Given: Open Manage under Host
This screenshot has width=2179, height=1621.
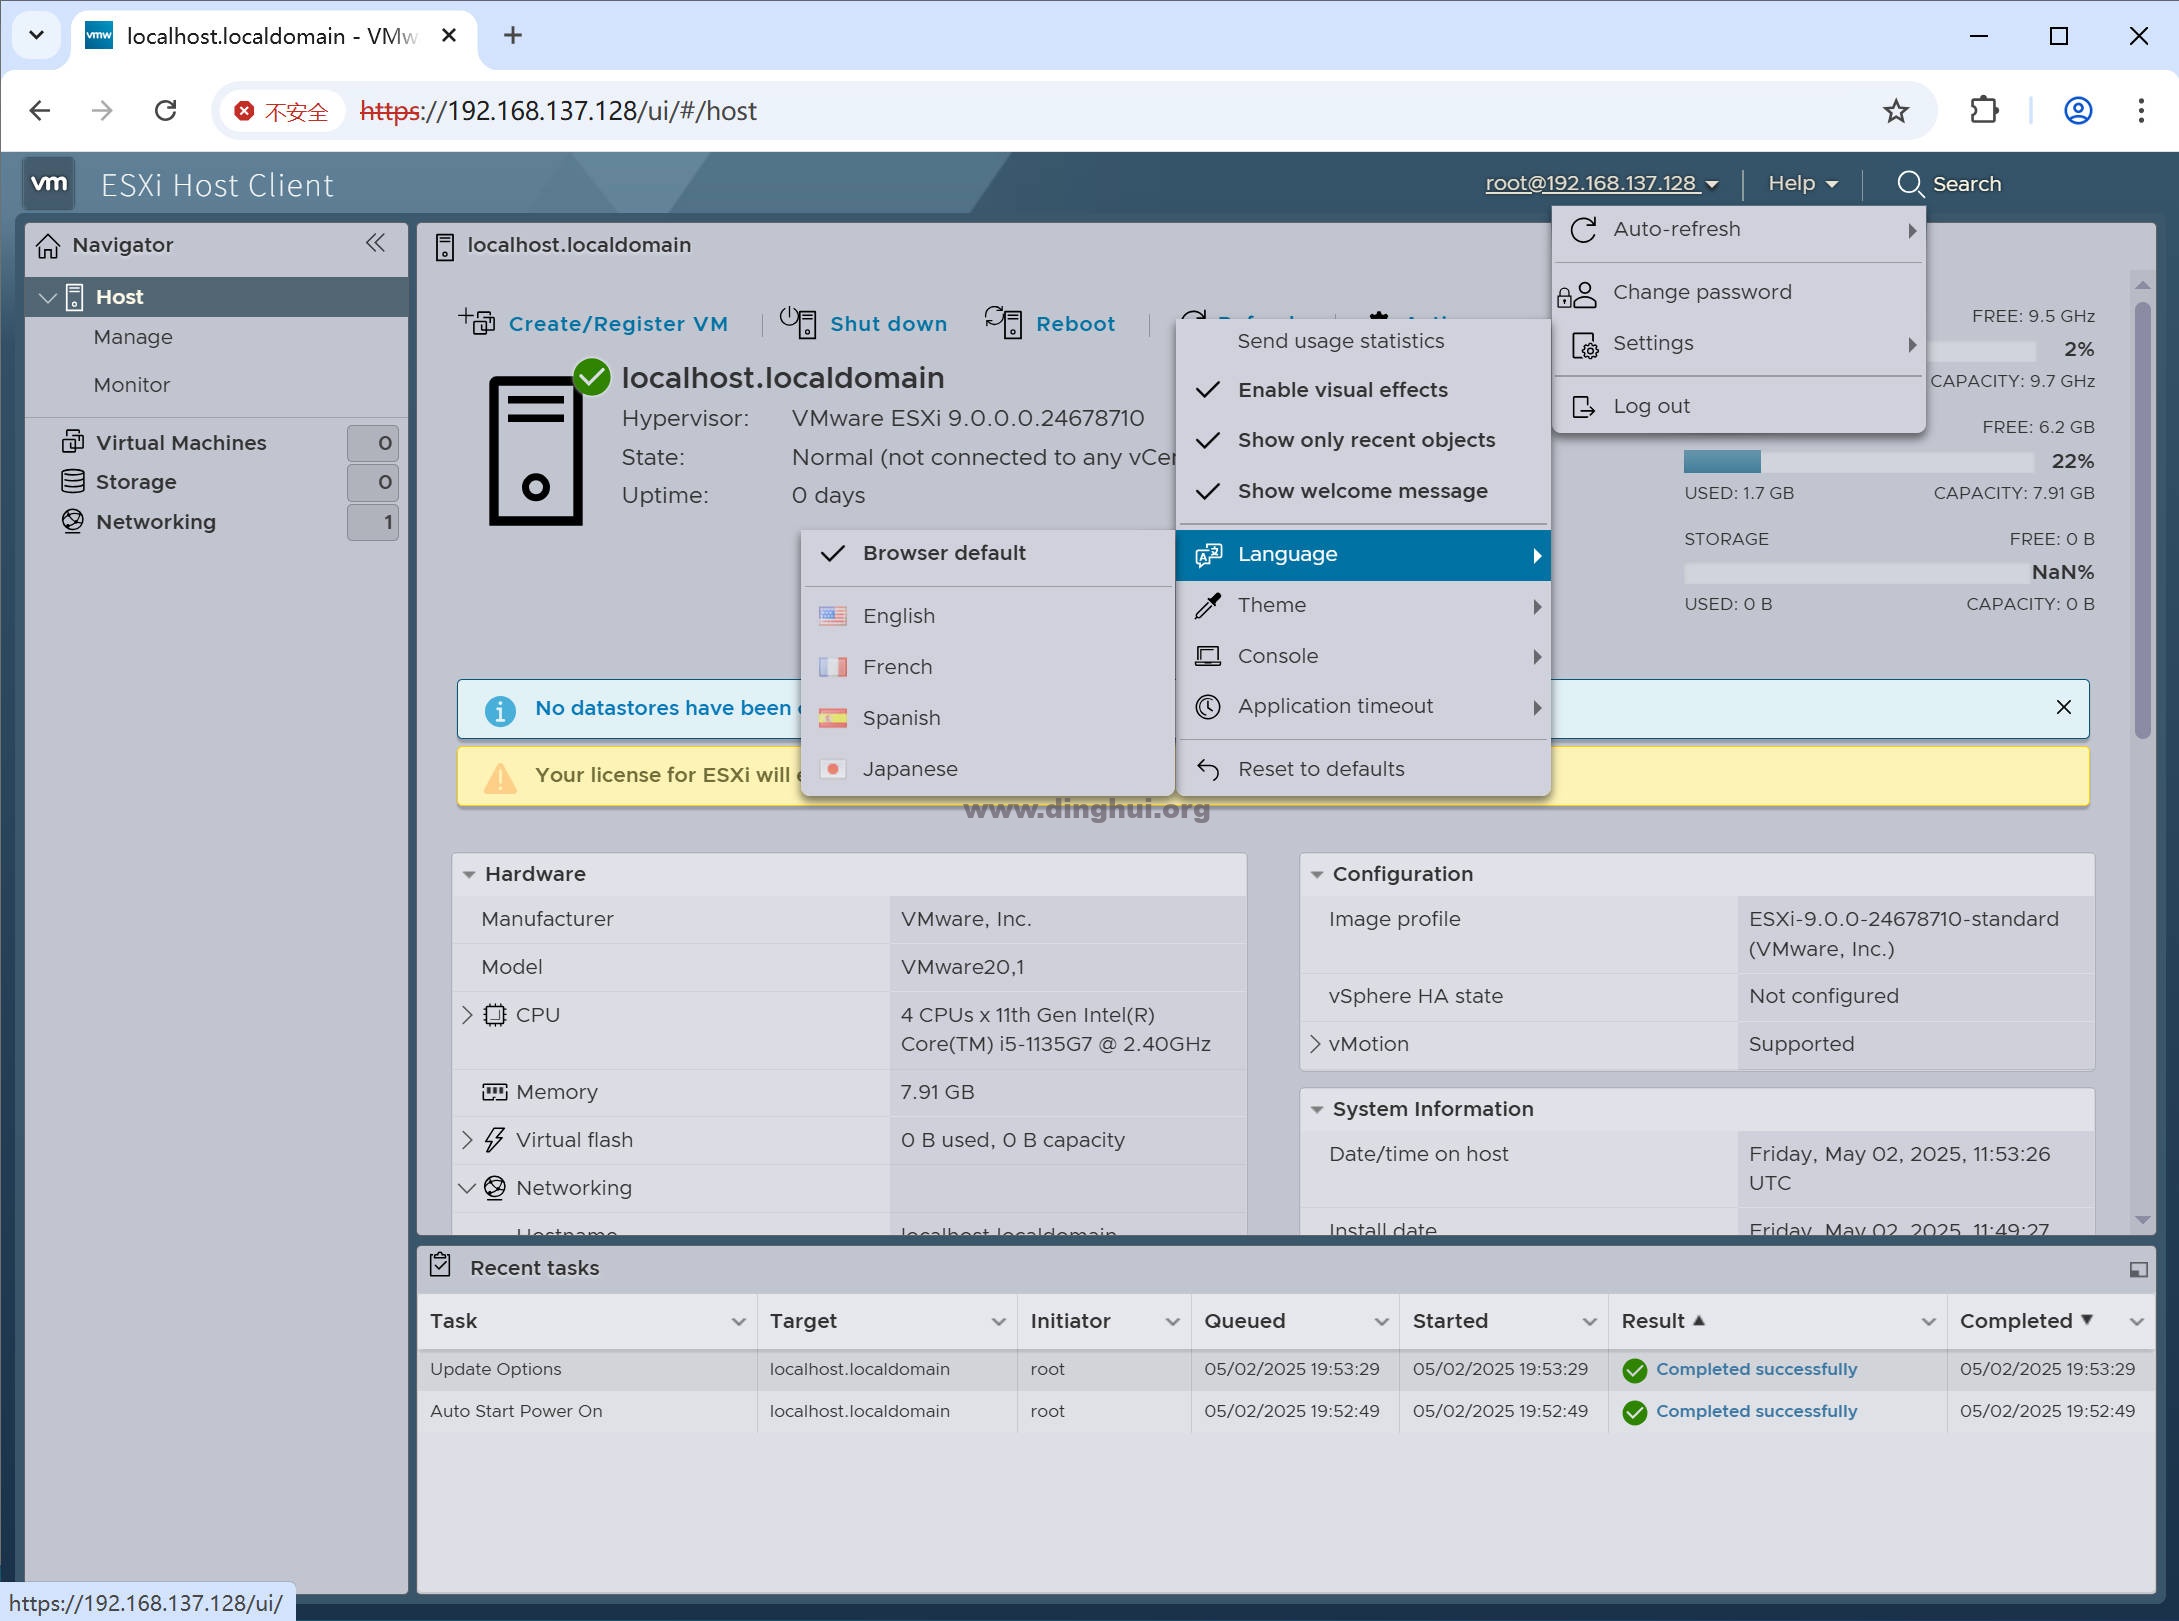Looking at the screenshot, I should pos(133,337).
